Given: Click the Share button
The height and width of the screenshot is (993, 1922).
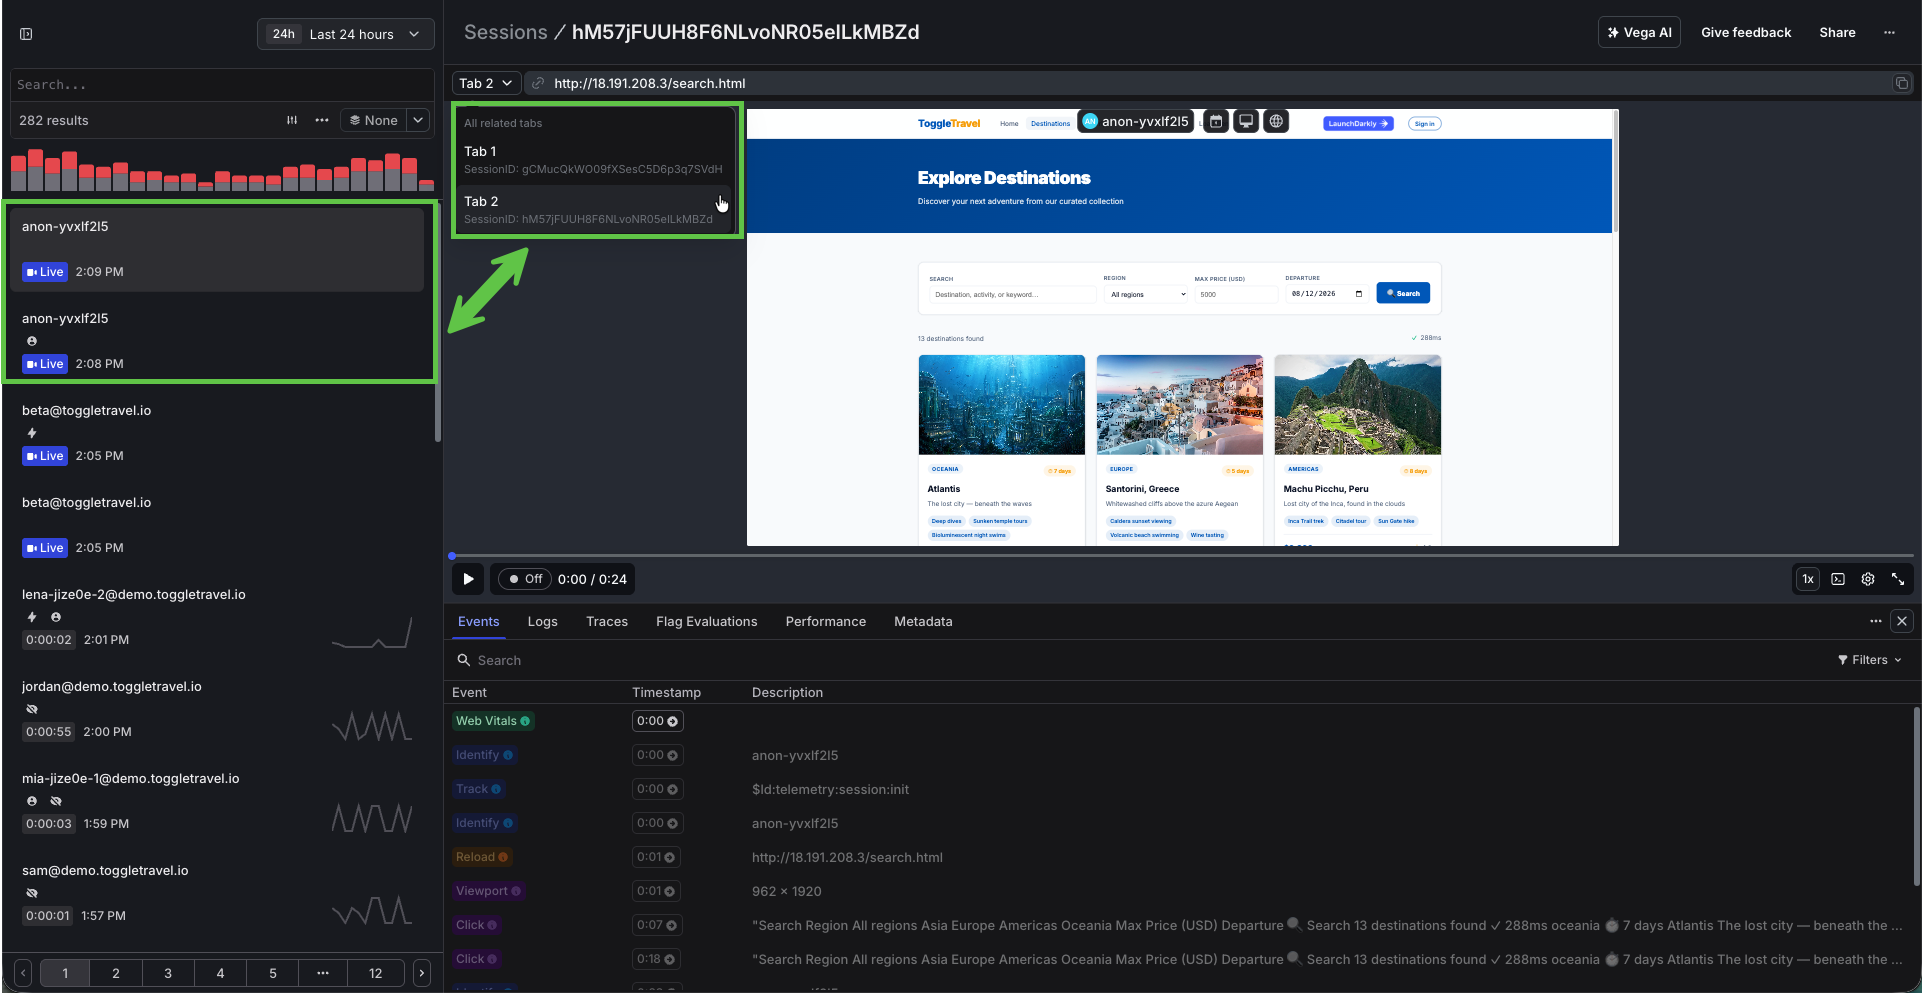Looking at the screenshot, I should (x=1837, y=32).
